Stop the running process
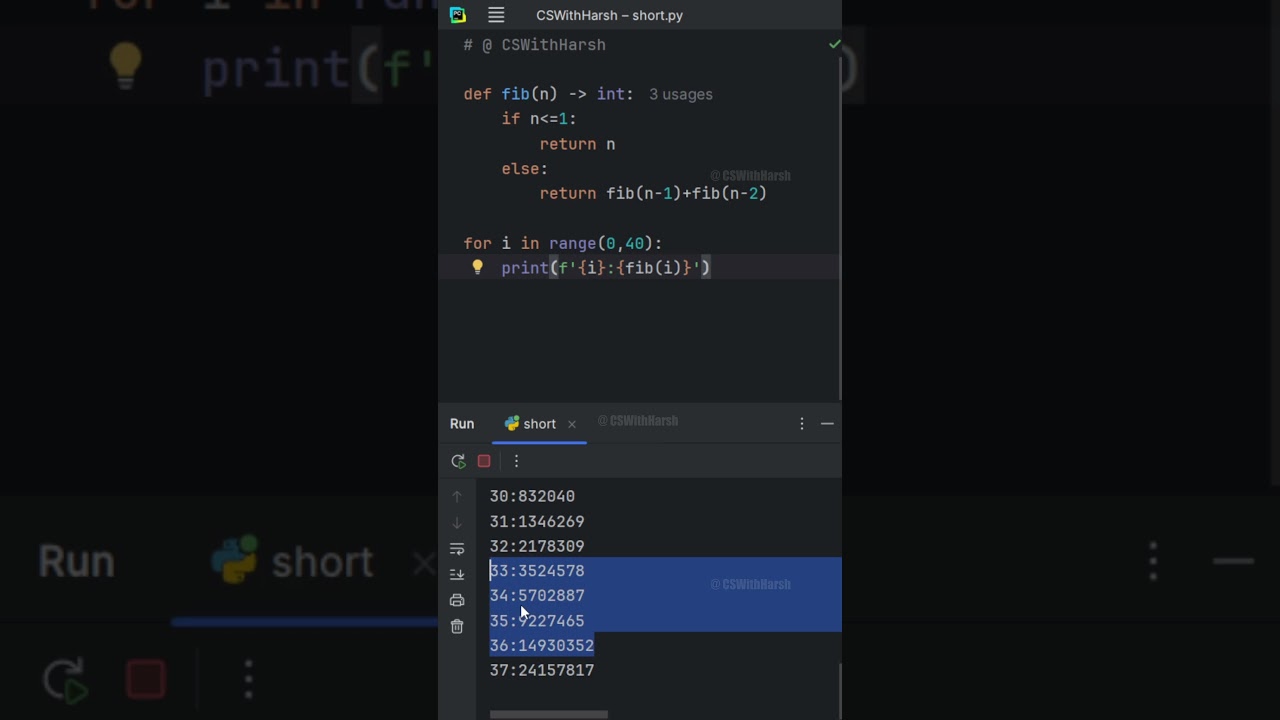The height and width of the screenshot is (720, 1280). (x=484, y=461)
